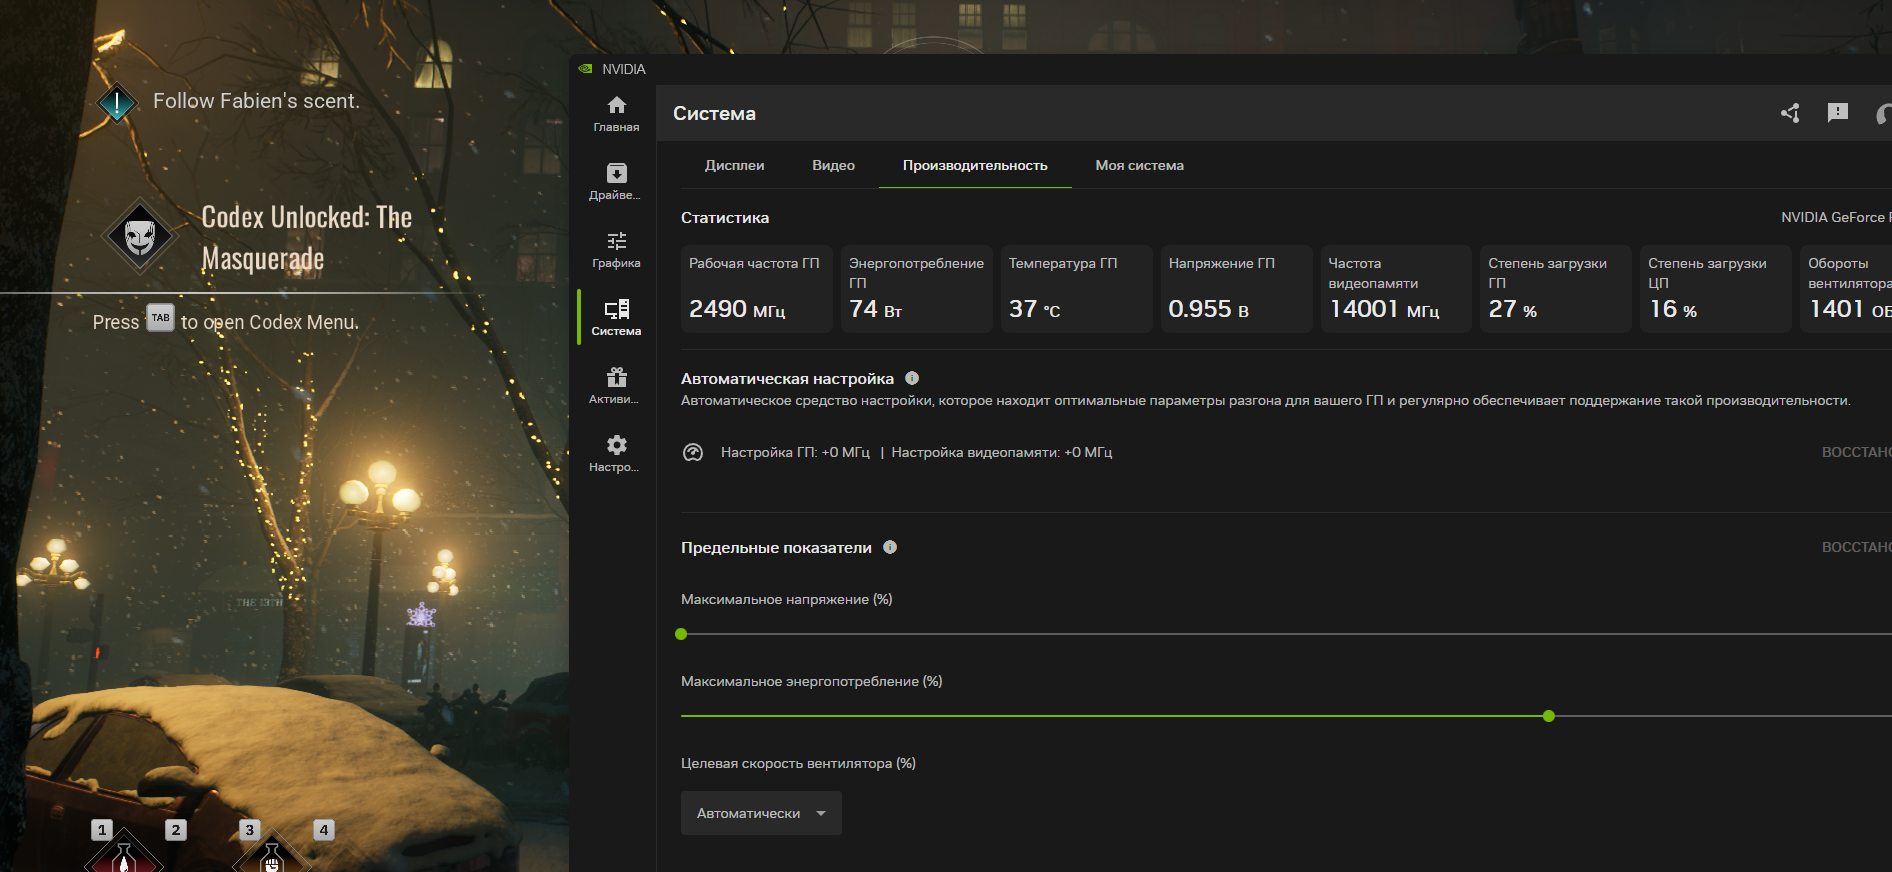Switch to the Моя система tab
1892x872 pixels.
click(1139, 165)
